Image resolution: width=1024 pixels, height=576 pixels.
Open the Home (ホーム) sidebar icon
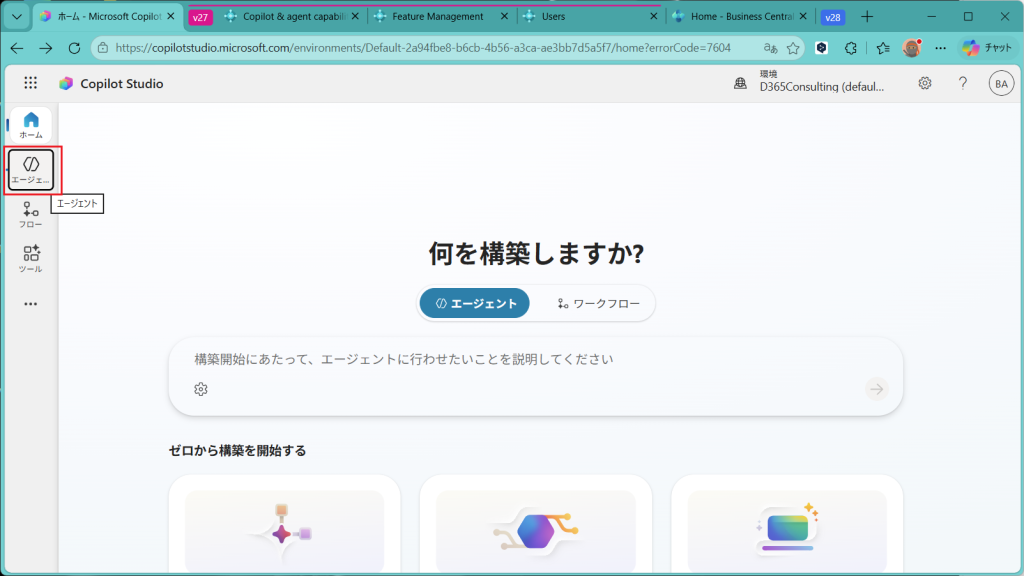(31, 125)
